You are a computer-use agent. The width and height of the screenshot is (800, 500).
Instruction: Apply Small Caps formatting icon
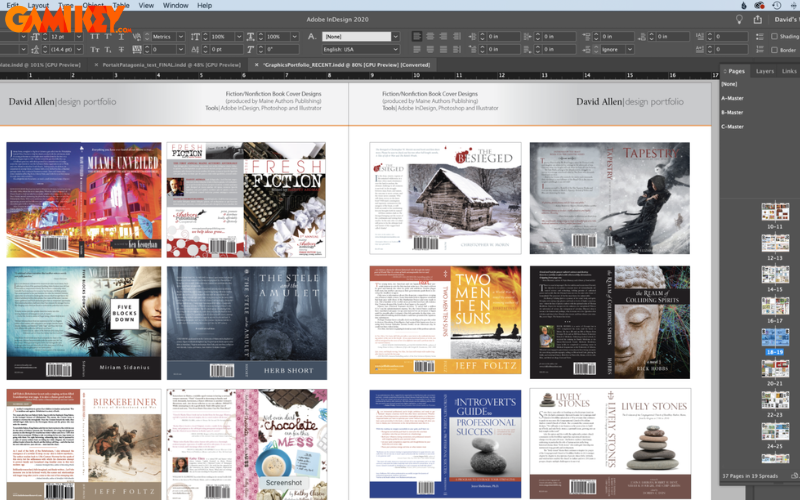pos(95,49)
